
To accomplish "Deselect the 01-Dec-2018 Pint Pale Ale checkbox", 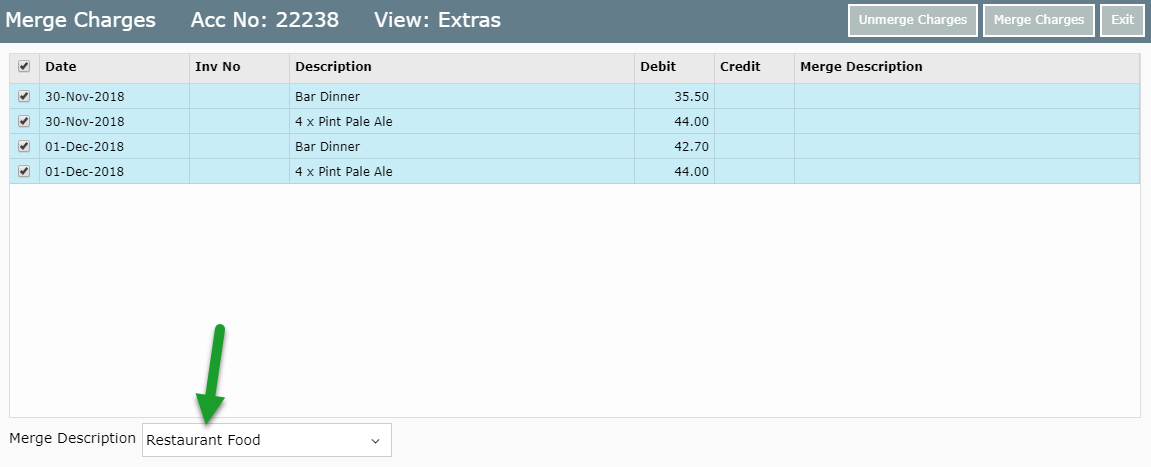I will tap(24, 171).
